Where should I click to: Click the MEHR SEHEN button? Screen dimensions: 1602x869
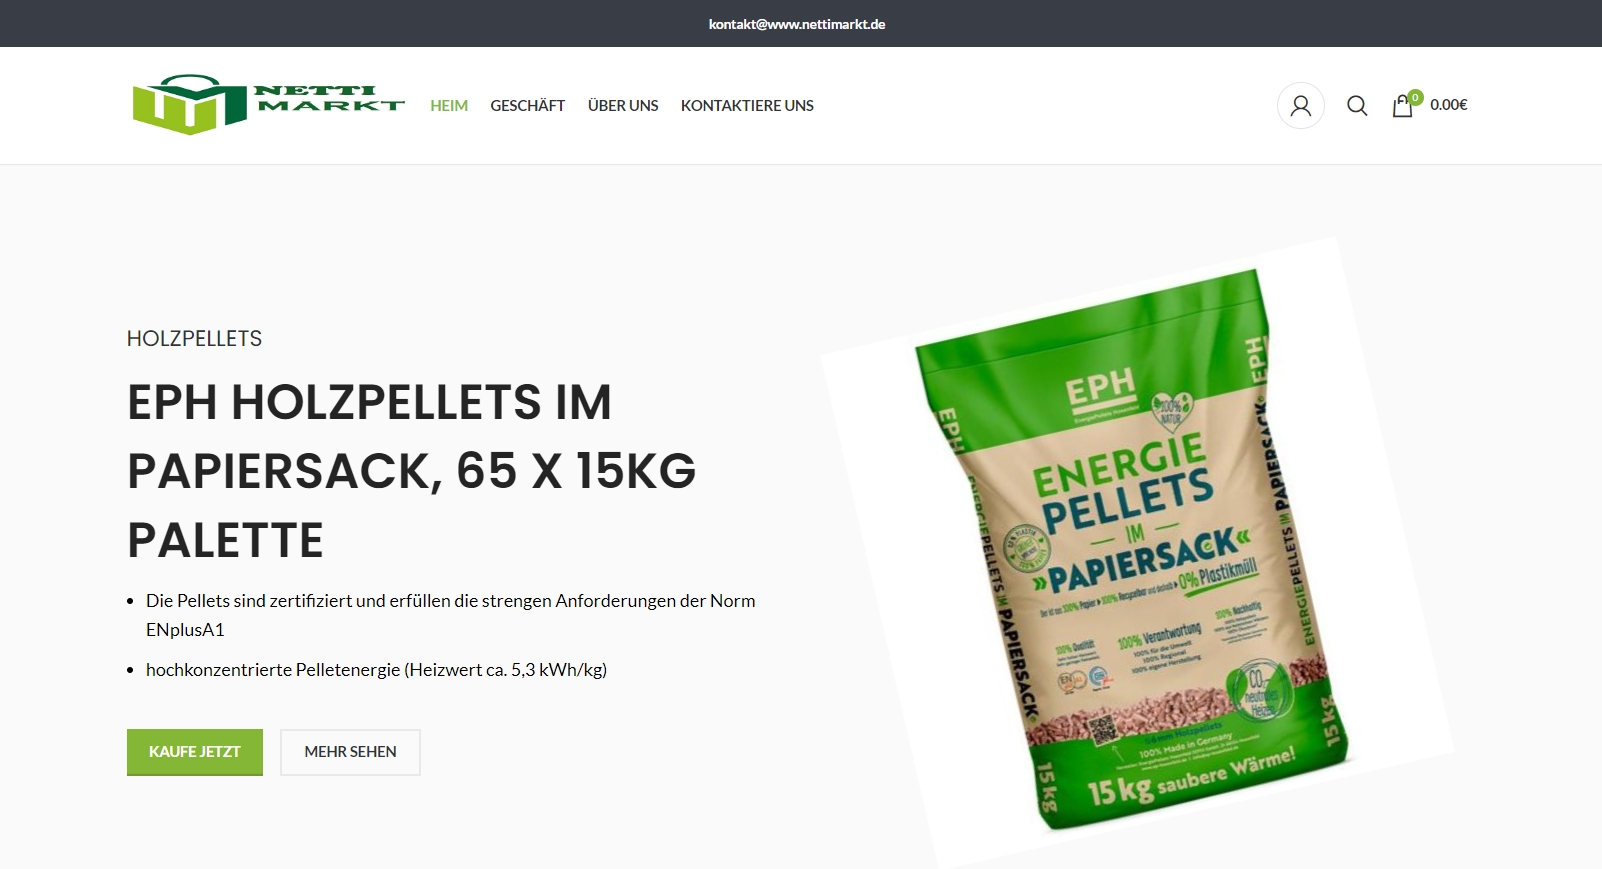tap(350, 752)
